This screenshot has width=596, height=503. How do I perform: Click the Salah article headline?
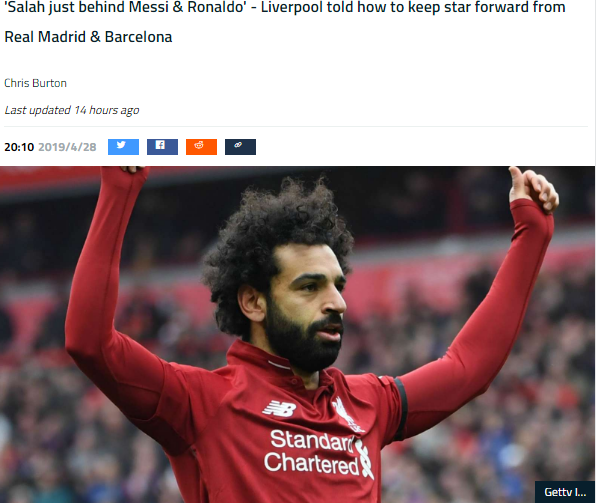[285, 22]
